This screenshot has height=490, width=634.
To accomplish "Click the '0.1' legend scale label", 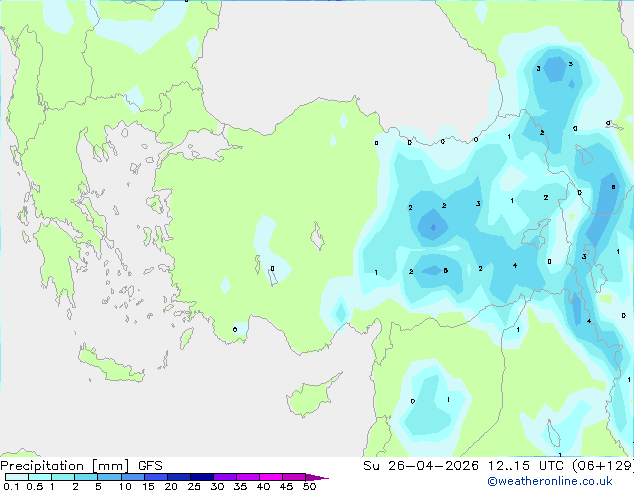I will [x=11, y=486].
